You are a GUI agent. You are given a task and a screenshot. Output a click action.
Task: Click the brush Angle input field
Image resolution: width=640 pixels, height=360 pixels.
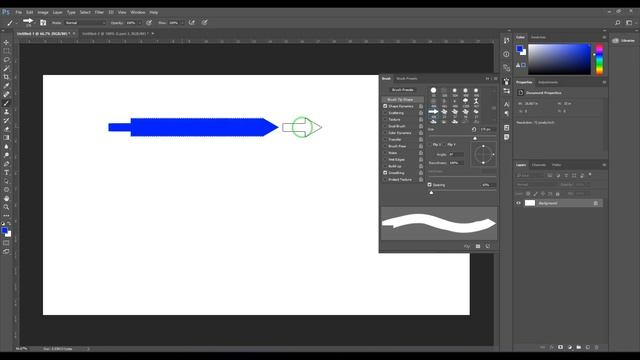click(x=456, y=154)
